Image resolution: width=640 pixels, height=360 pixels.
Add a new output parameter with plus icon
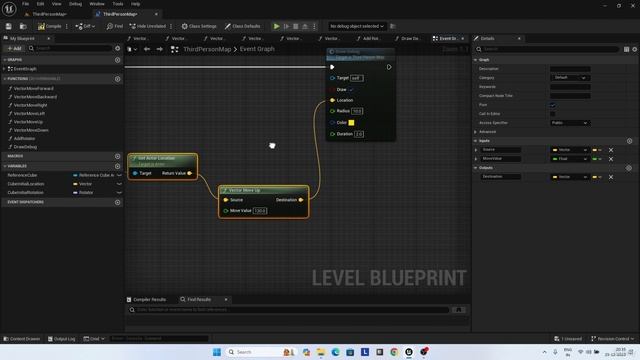click(629, 168)
